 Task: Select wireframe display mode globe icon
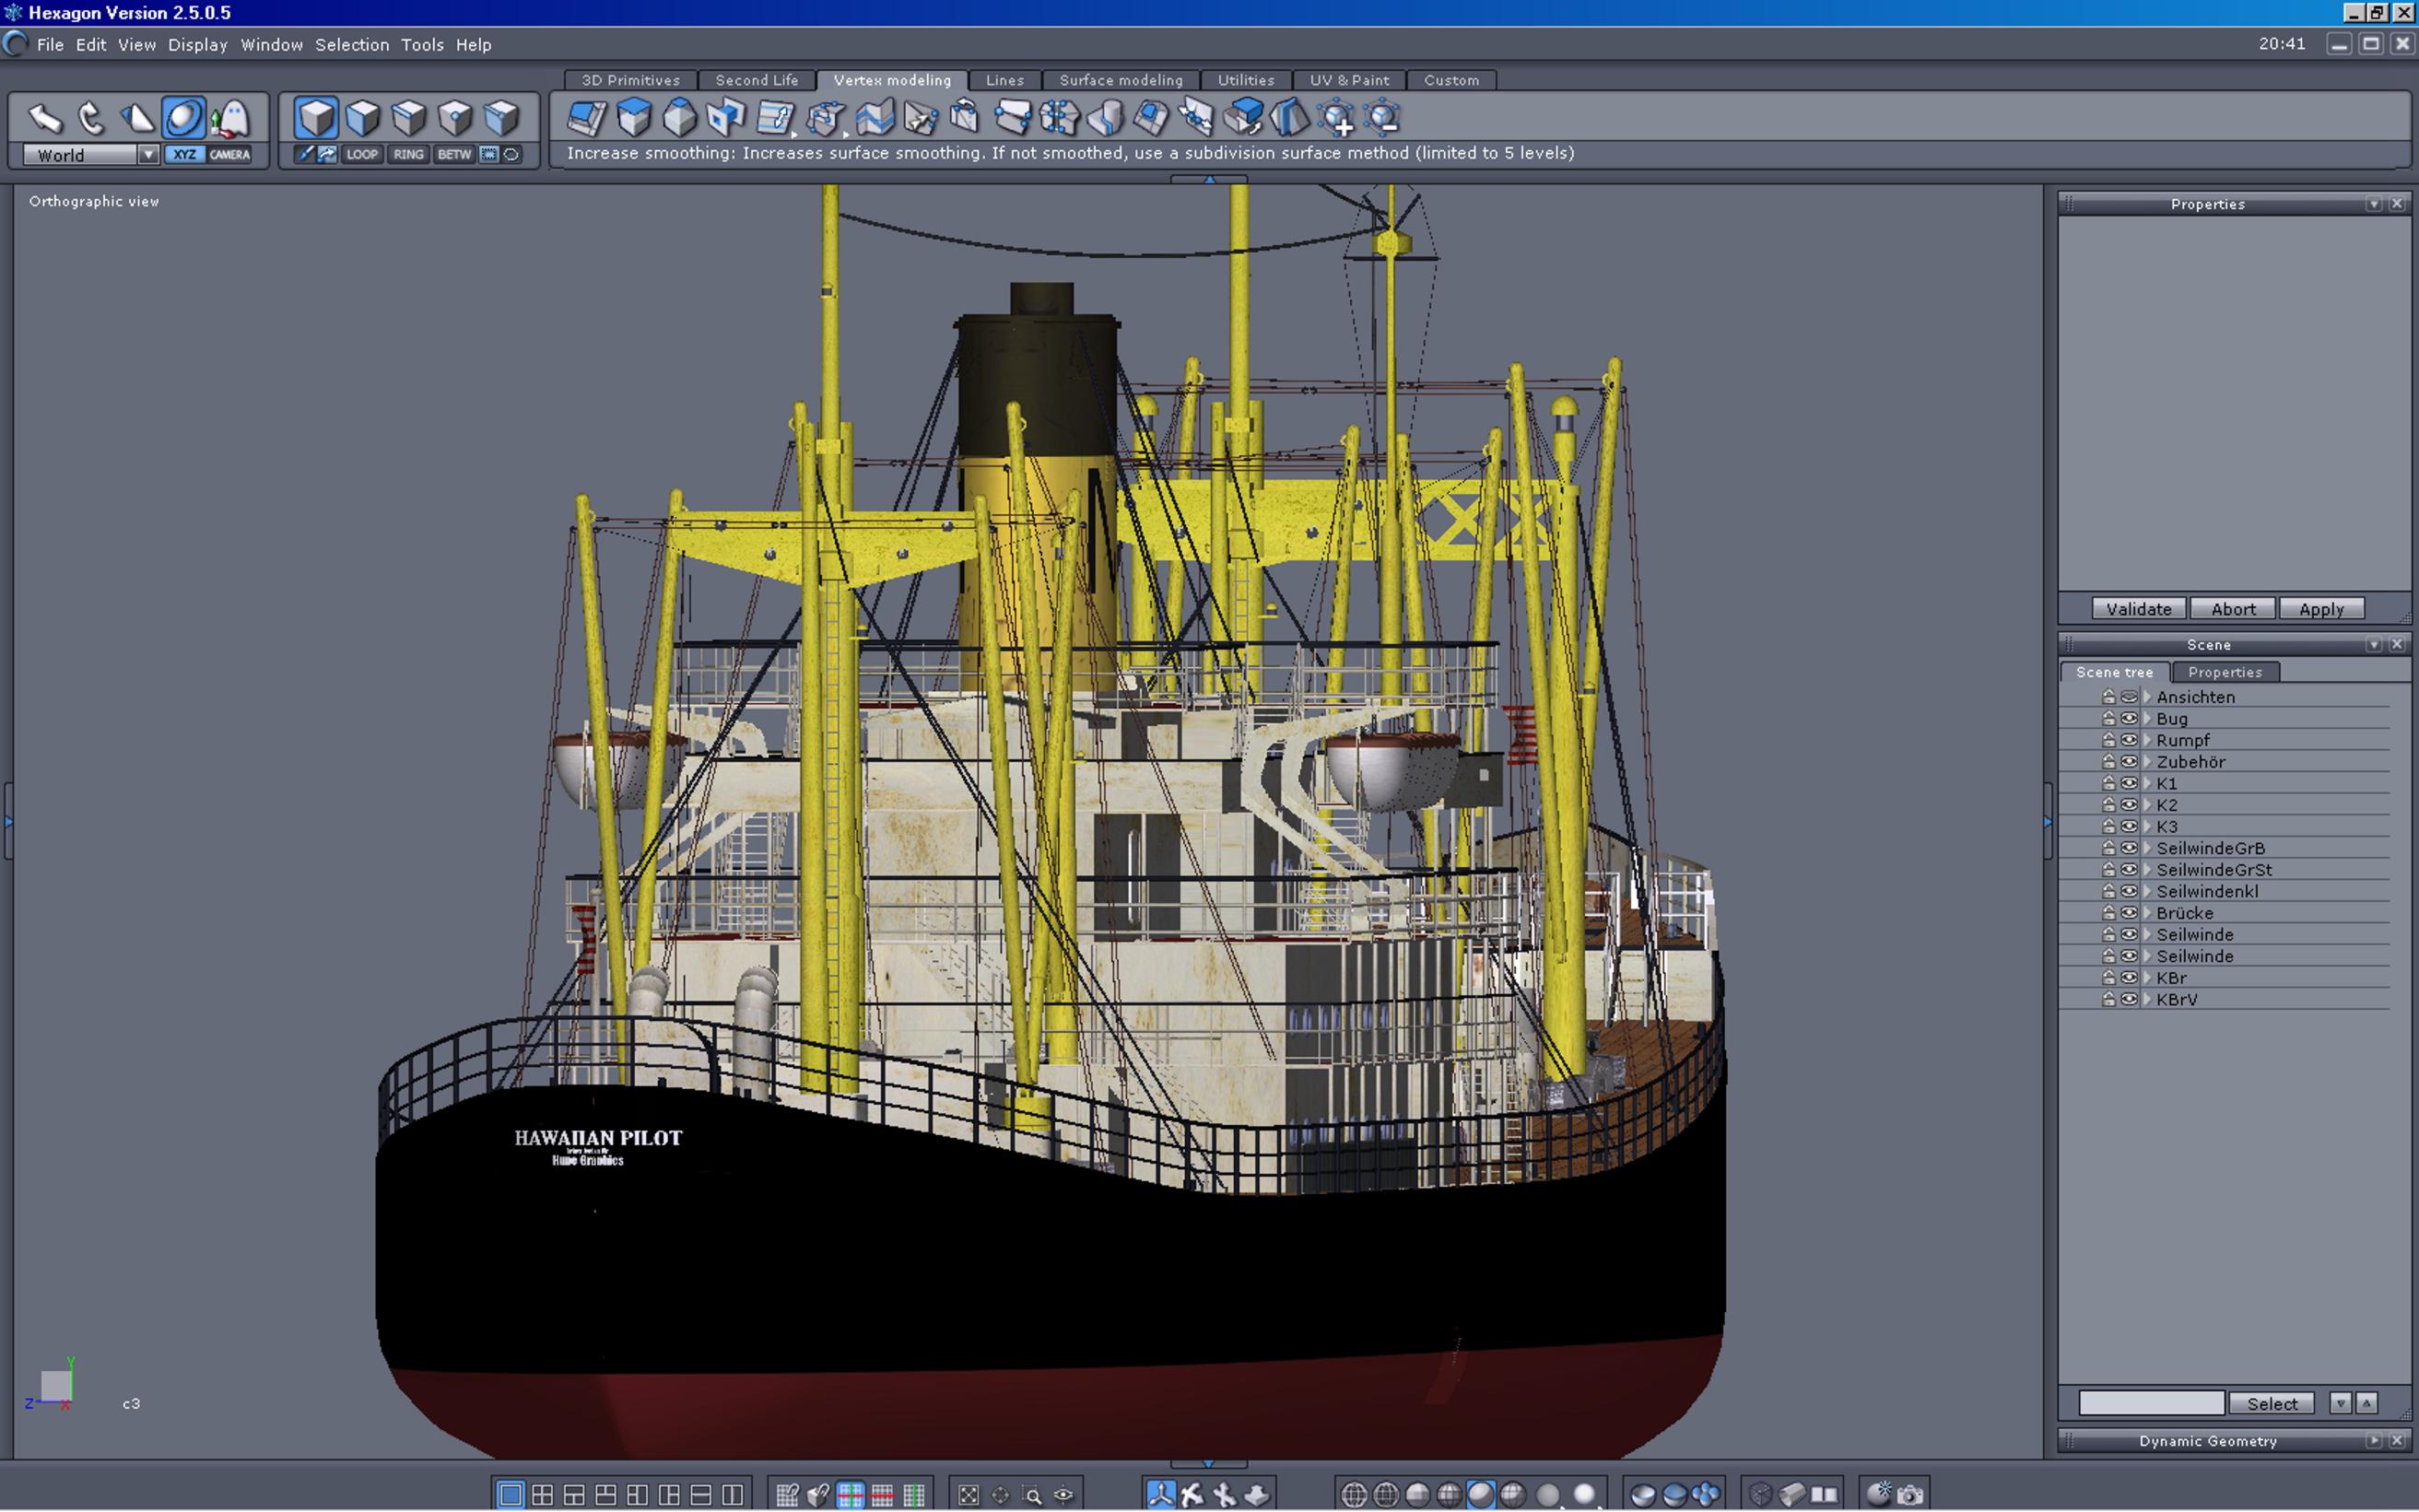1353,1495
